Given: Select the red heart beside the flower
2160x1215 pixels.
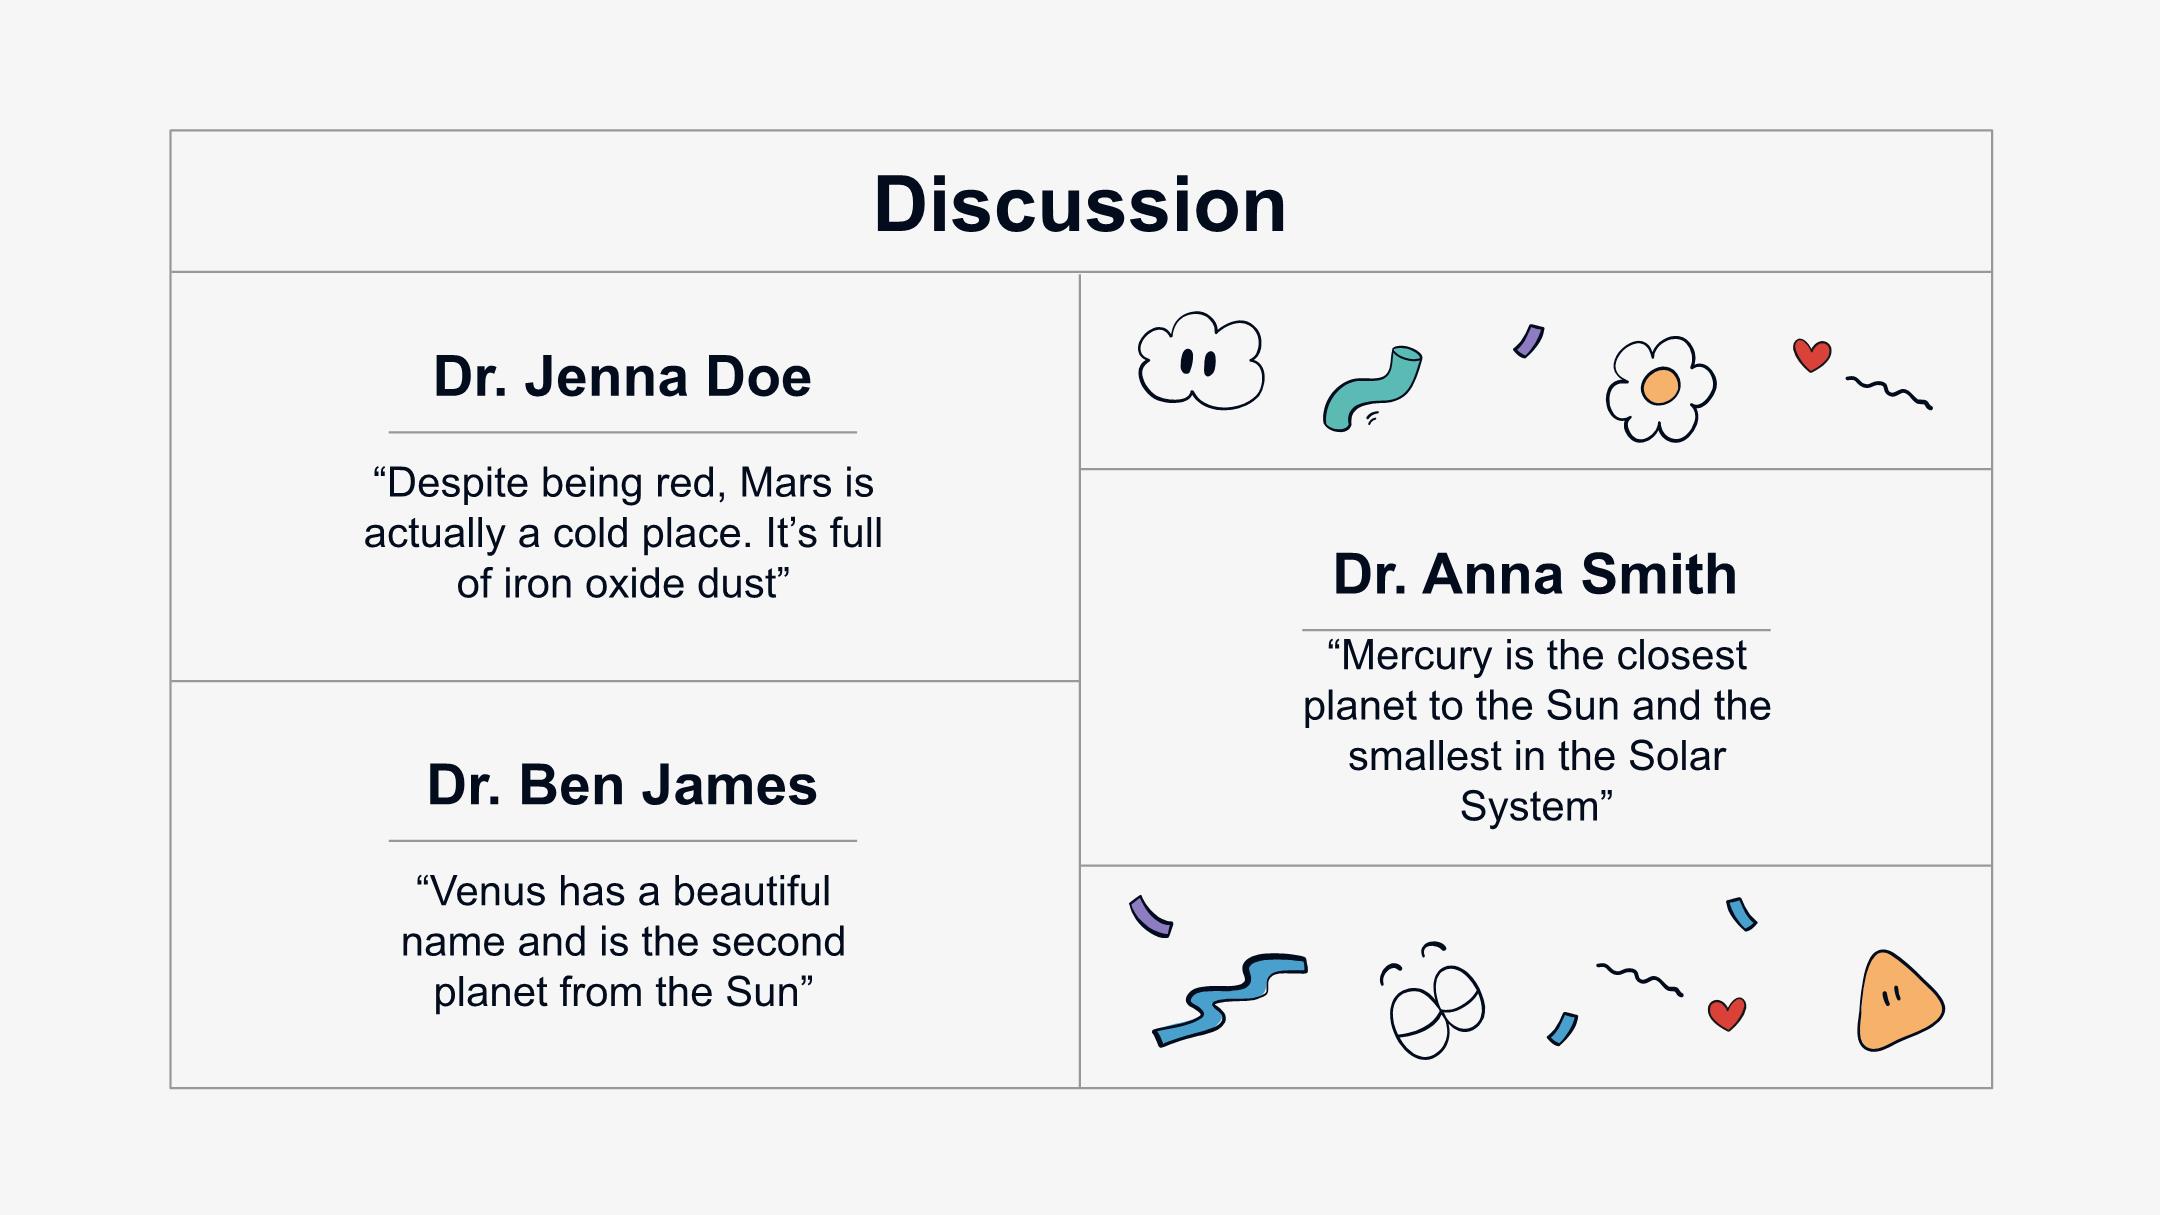Looking at the screenshot, I should 1811,355.
